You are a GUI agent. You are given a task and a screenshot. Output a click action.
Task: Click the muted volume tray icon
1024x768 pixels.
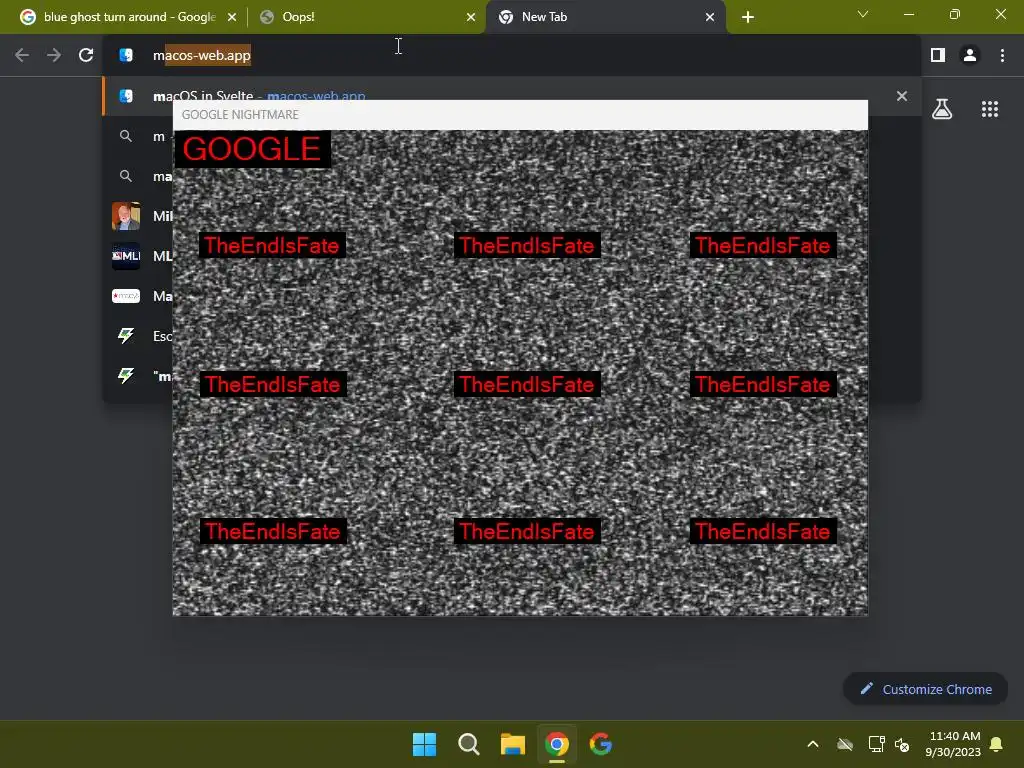[x=902, y=744]
